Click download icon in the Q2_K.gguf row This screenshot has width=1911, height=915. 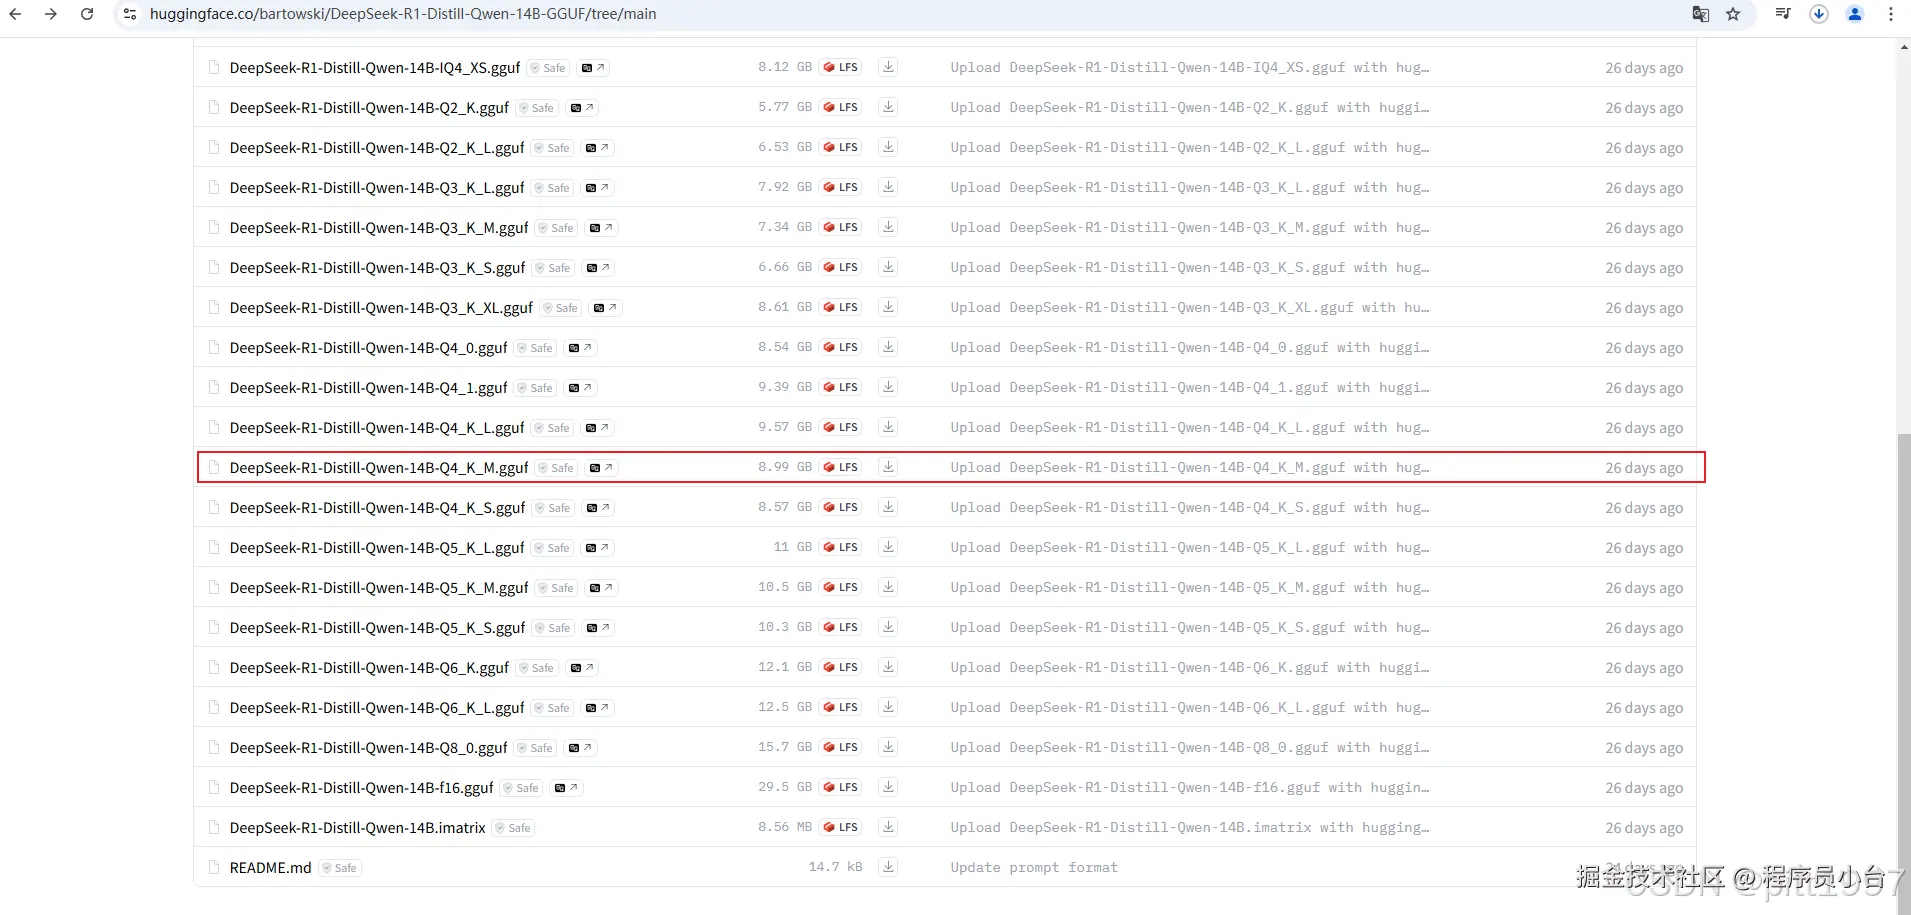[888, 107]
